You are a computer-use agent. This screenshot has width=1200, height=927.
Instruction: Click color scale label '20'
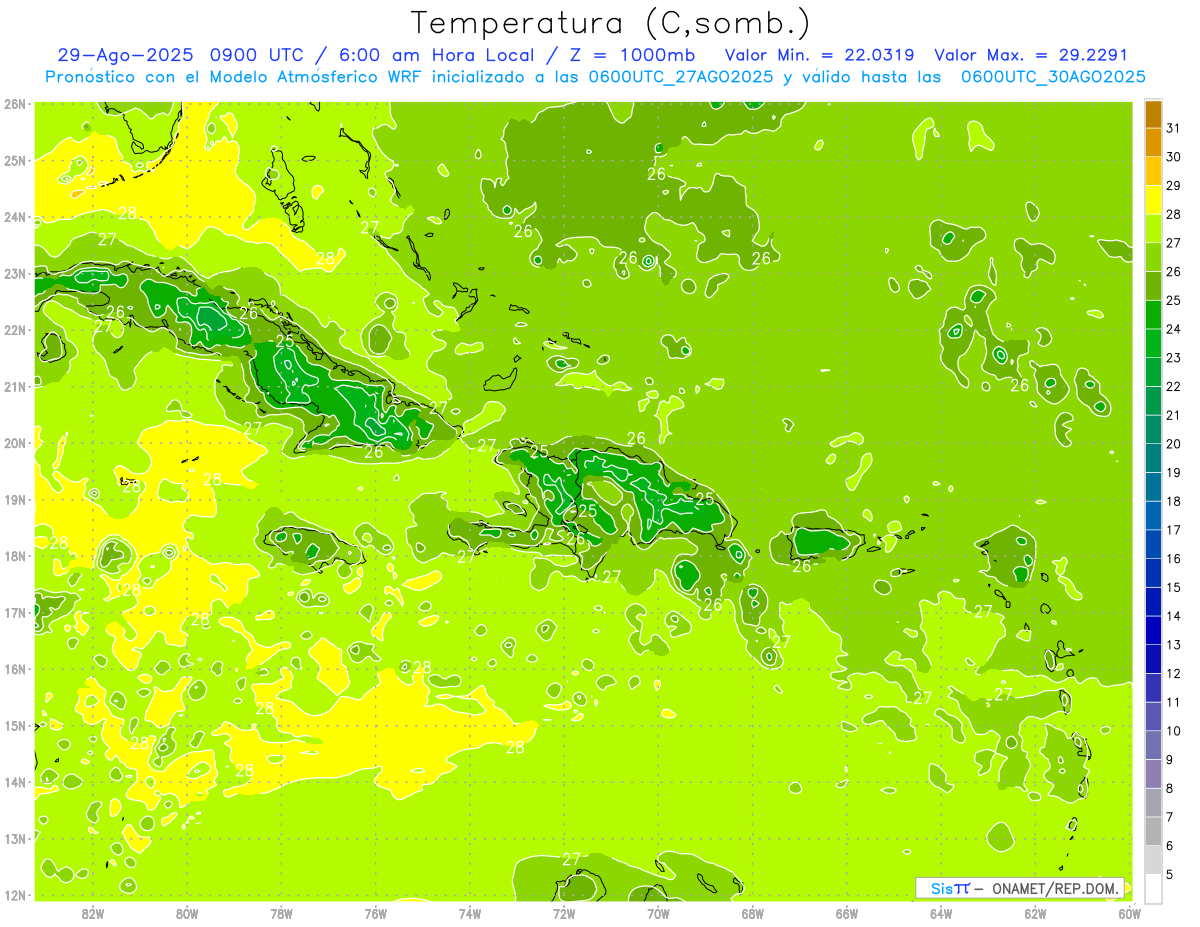tap(1173, 443)
